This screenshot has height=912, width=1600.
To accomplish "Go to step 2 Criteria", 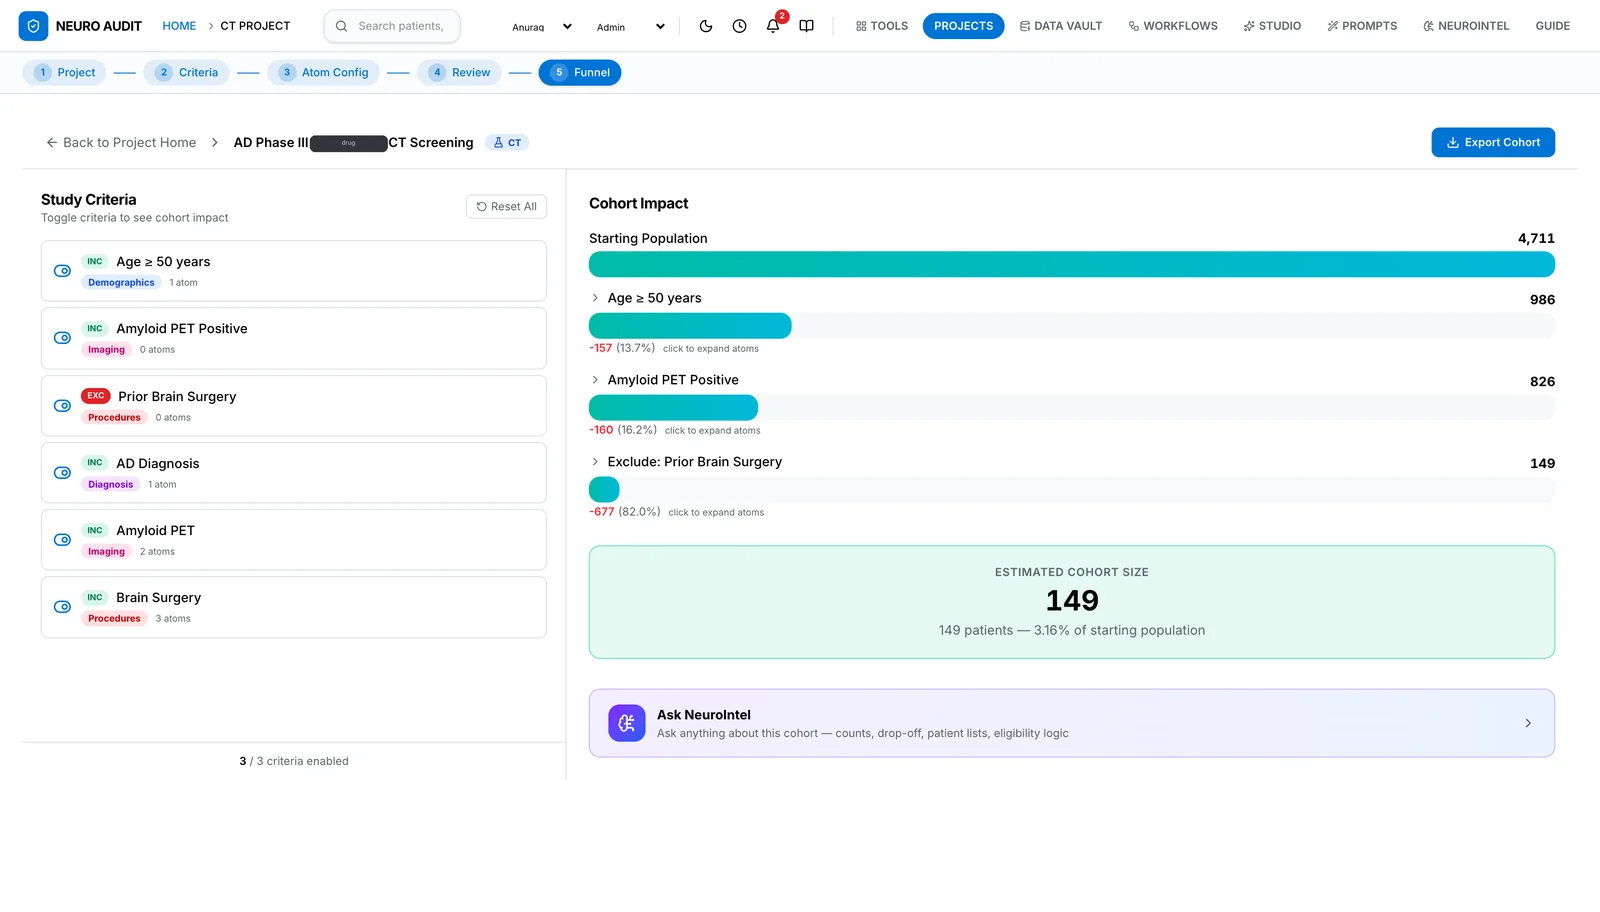I will tap(187, 72).
